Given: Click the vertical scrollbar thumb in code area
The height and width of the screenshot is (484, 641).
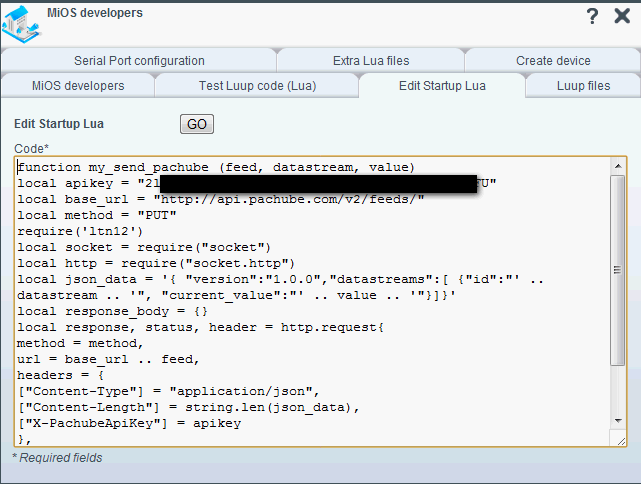Looking at the screenshot, I should pyautogui.click(x=618, y=270).
